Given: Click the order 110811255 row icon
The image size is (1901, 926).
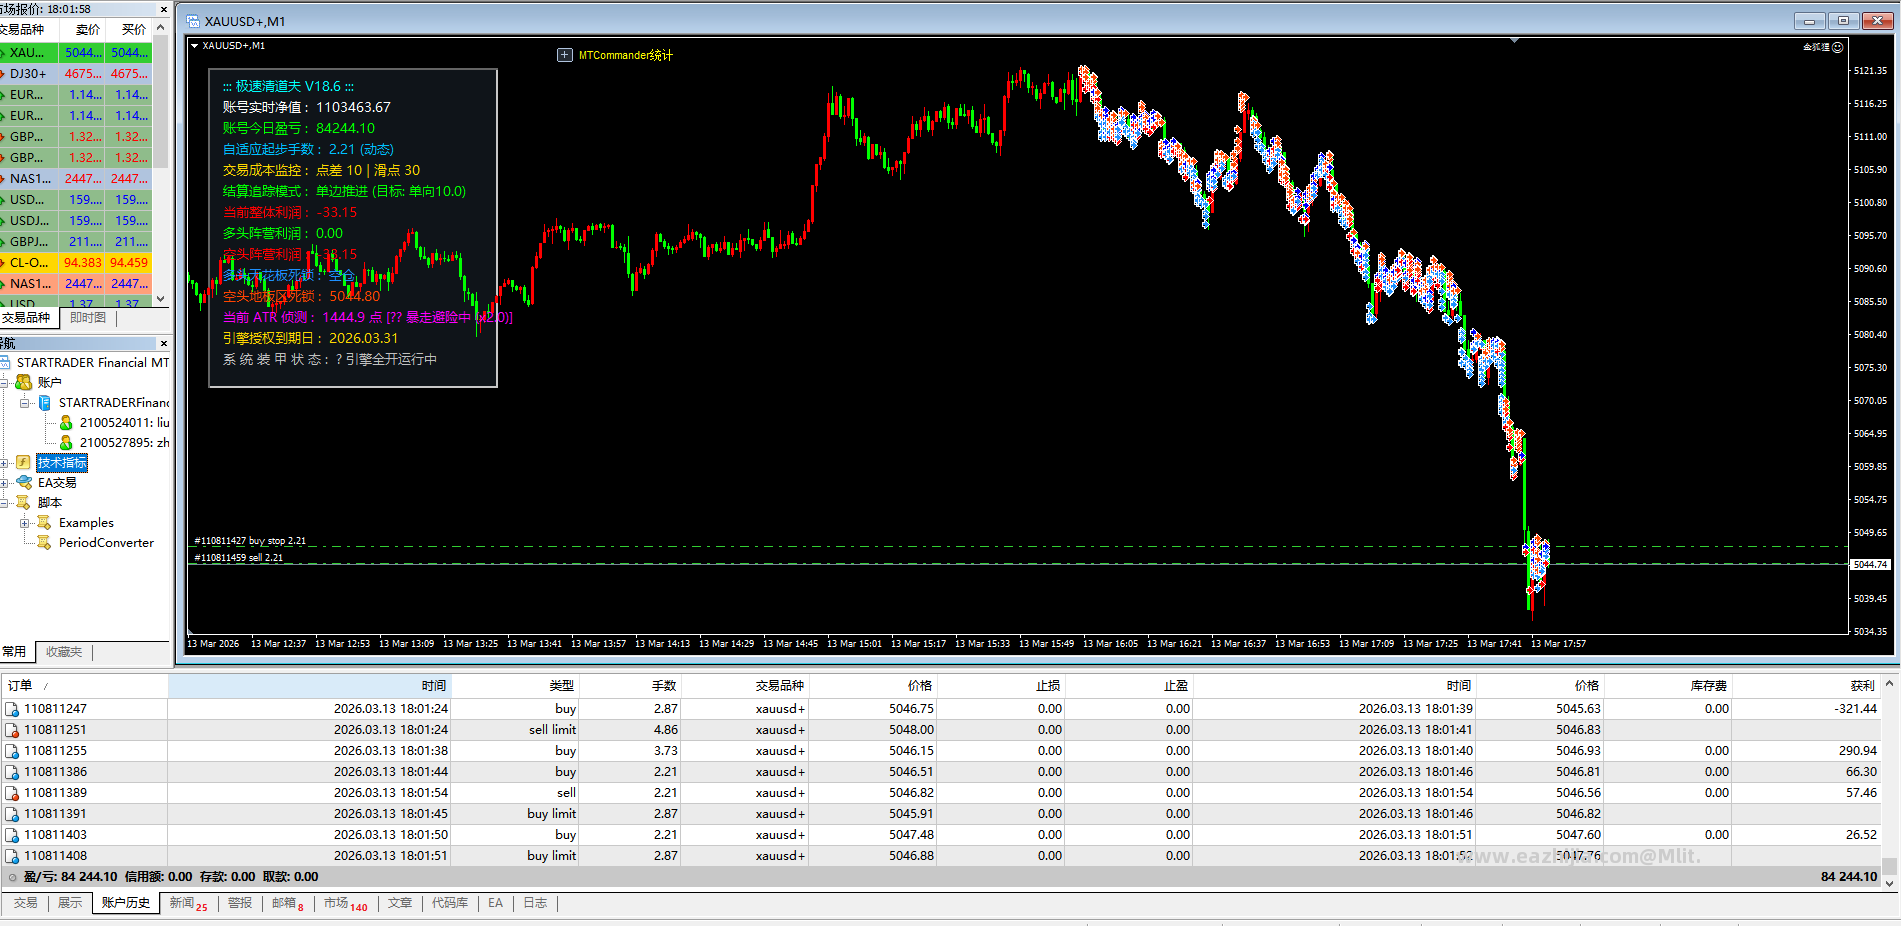Looking at the screenshot, I should click(x=12, y=751).
